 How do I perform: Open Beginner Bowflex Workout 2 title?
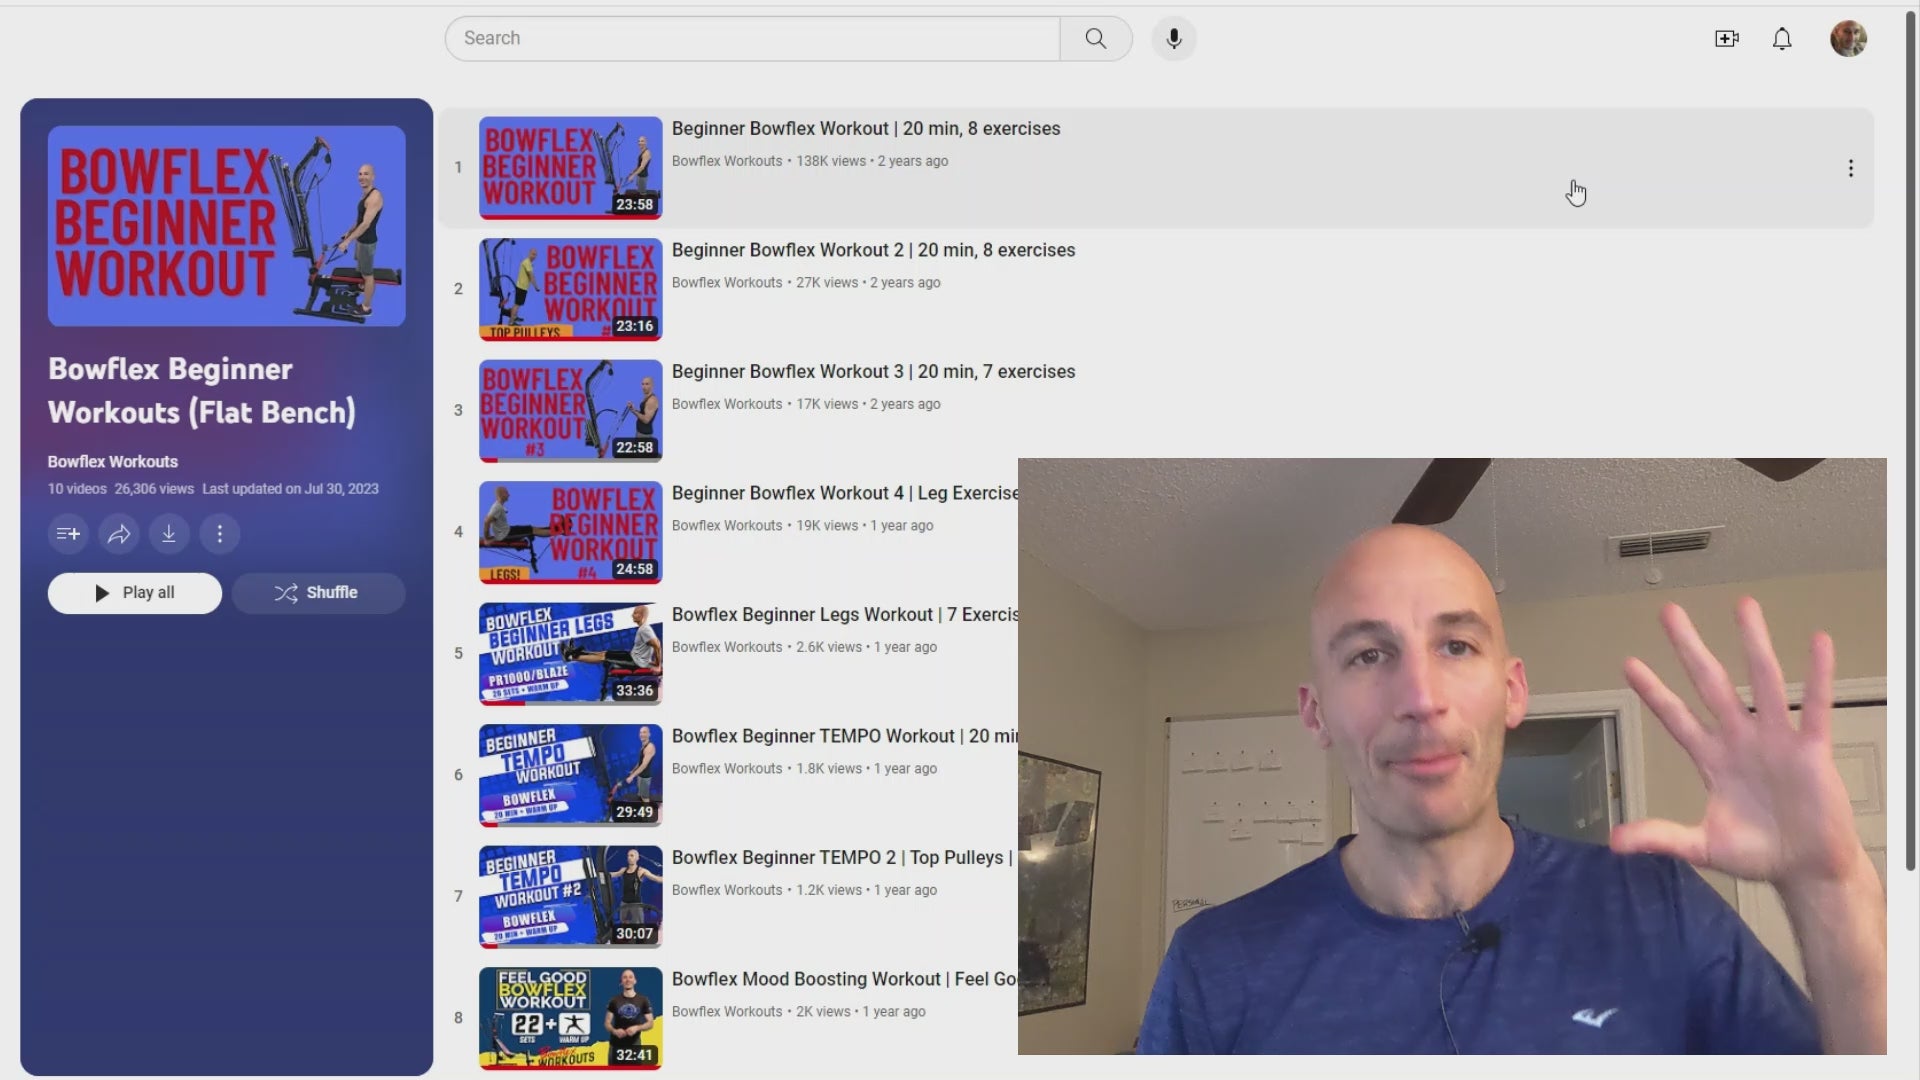point(873,250)
